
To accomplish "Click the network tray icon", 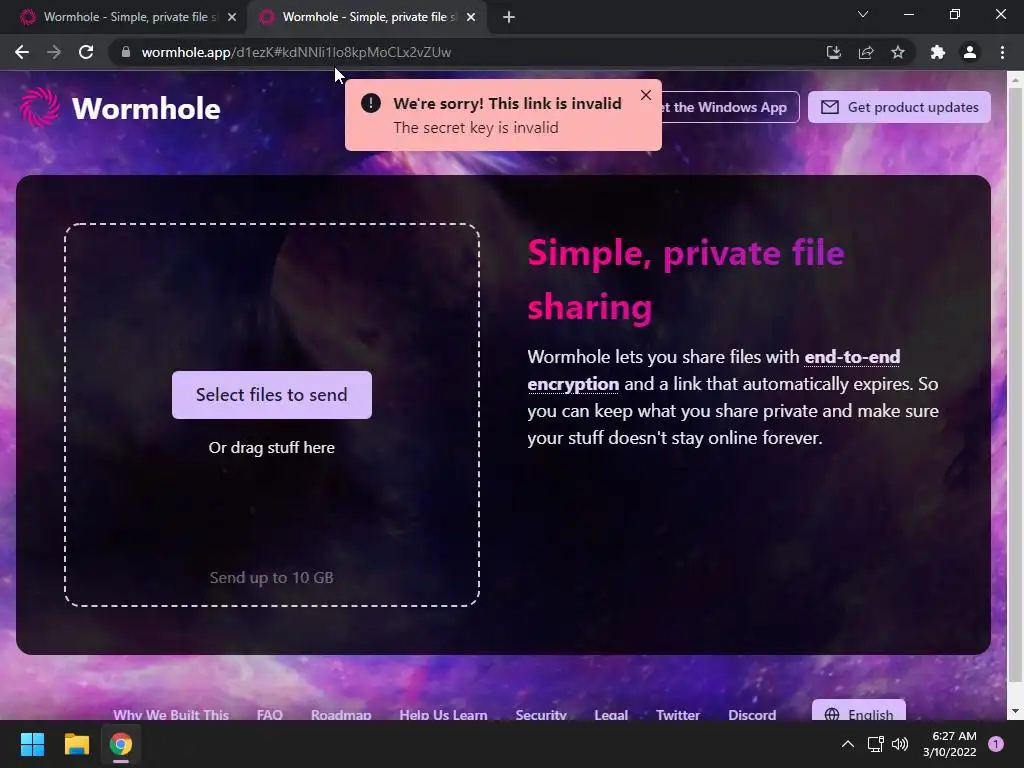I will 875,744.
